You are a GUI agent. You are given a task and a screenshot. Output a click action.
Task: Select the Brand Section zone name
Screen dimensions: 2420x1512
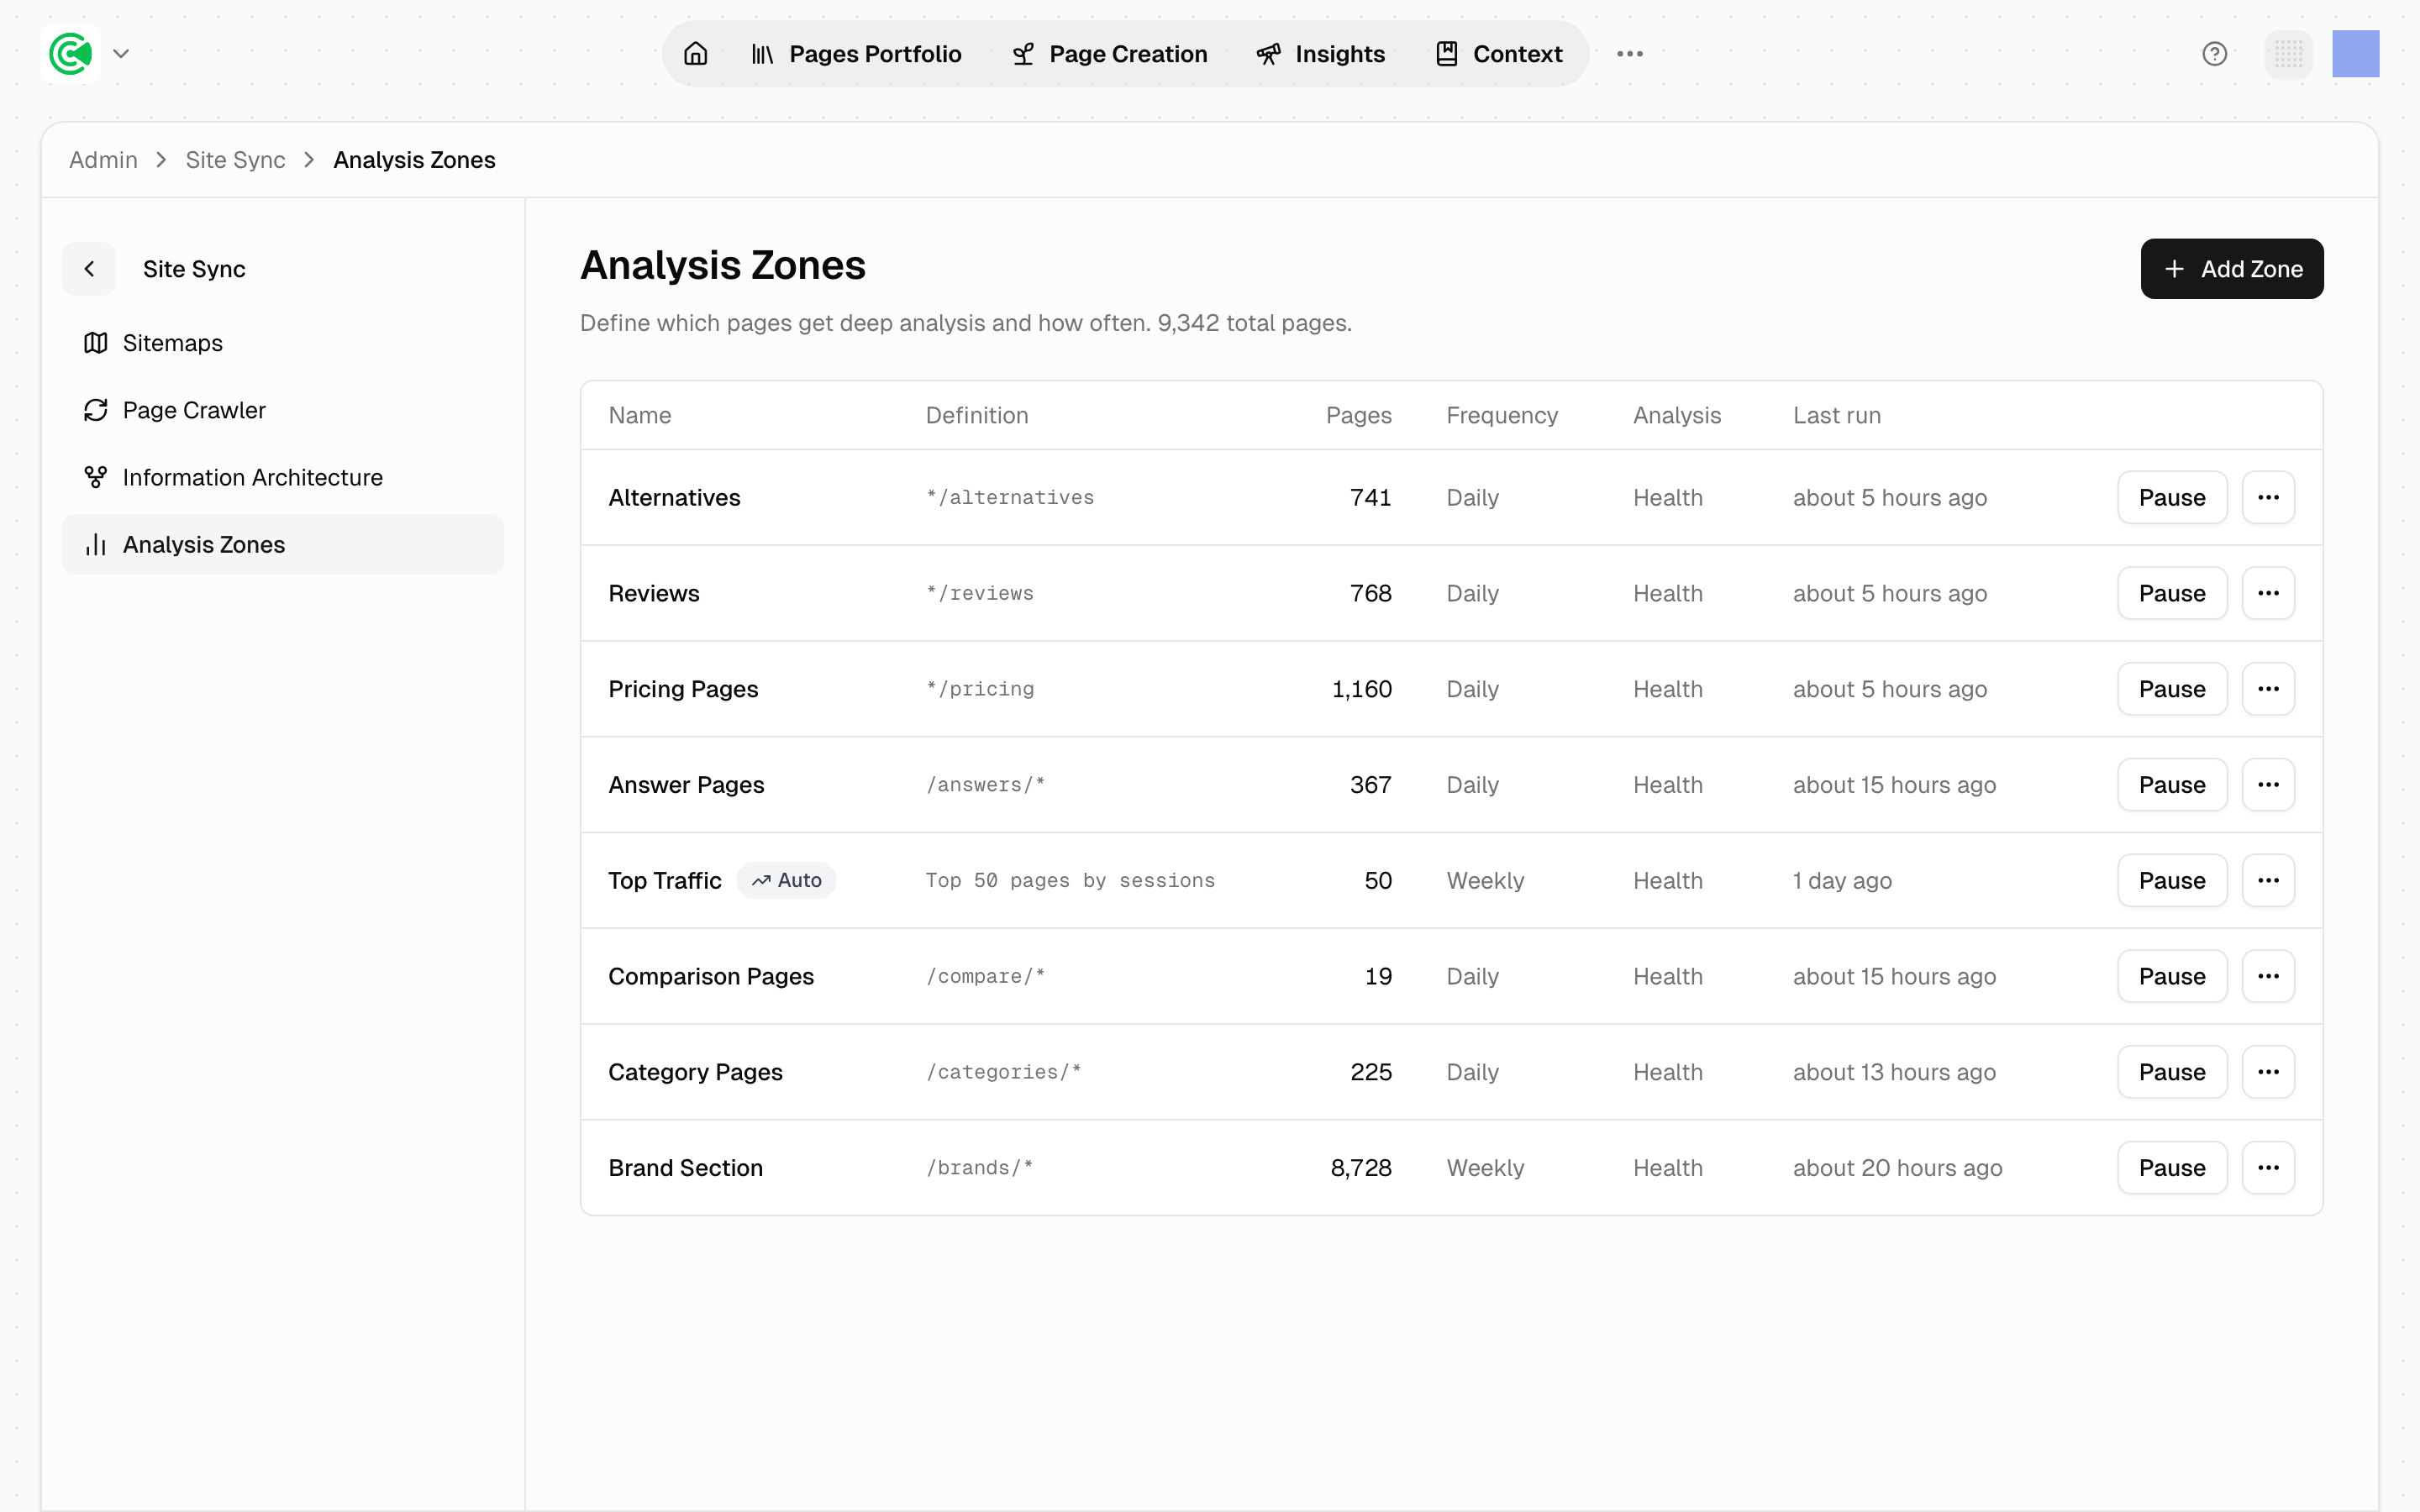pos(685,1168)
